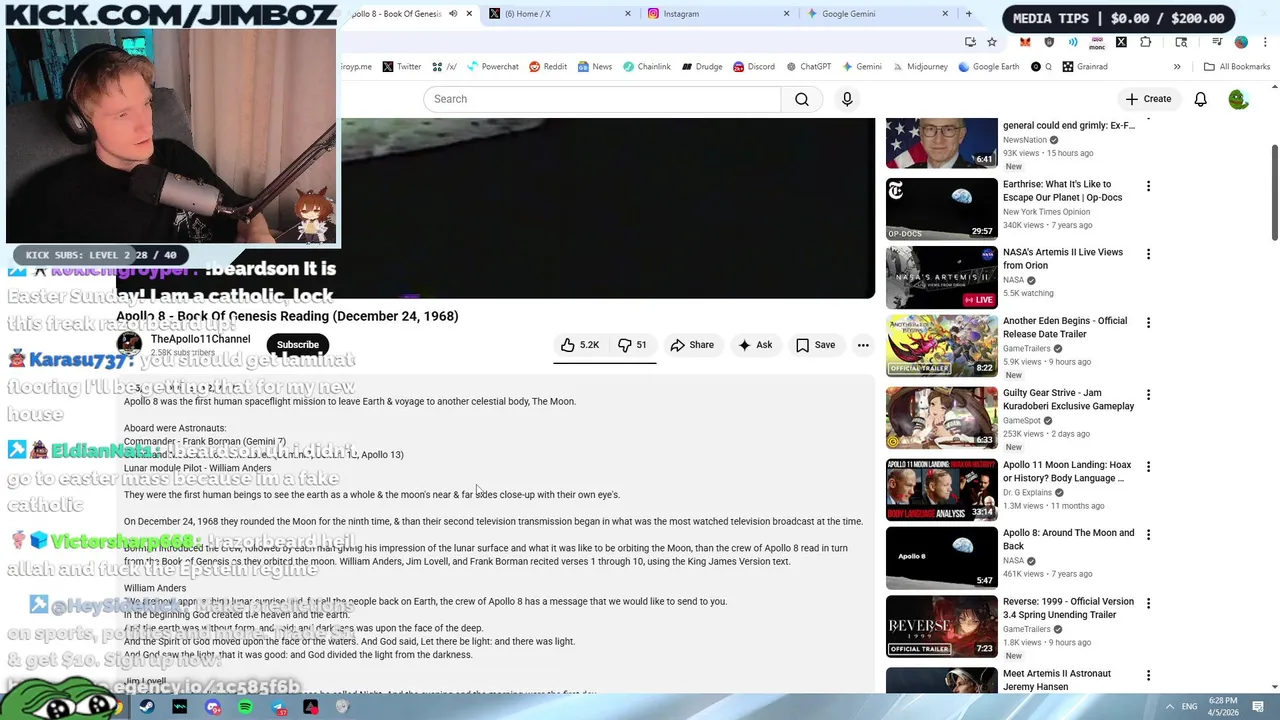Open the All Bookmarks folder
The image size is (1280, 720).
1237,67
